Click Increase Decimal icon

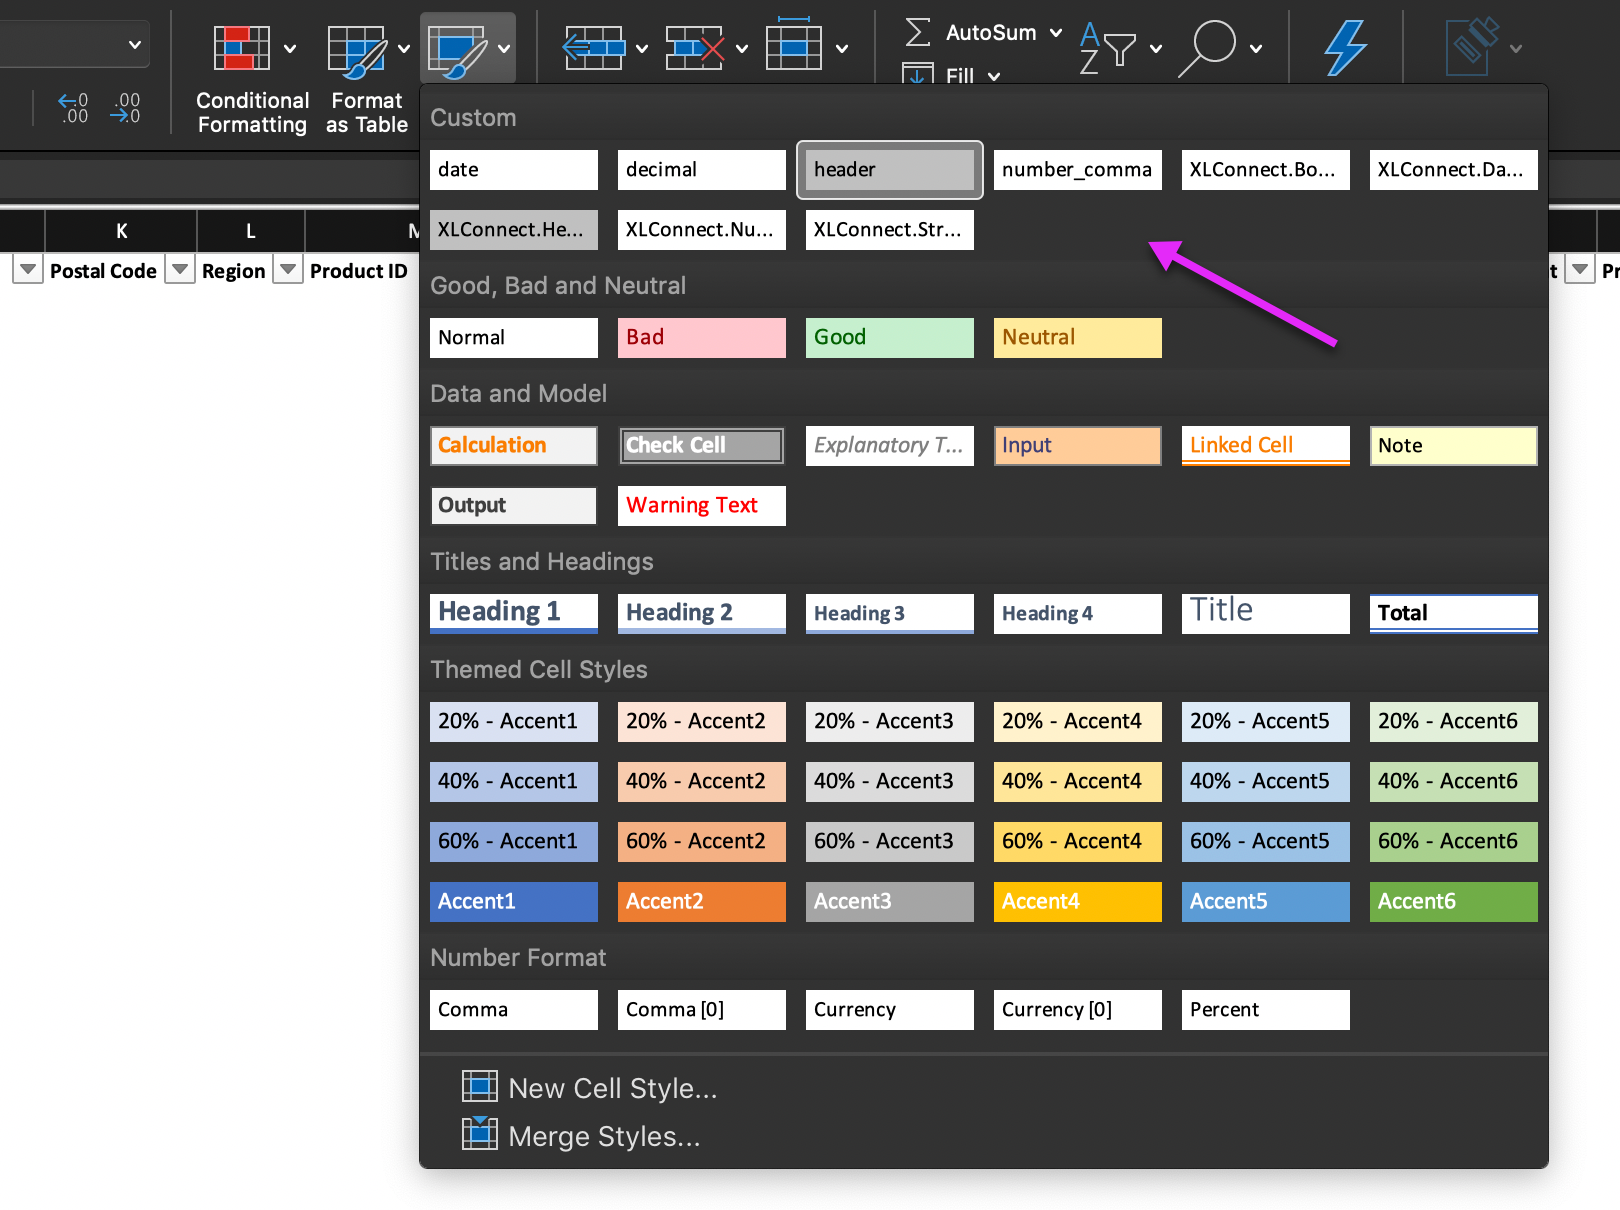tap(73, 107)
